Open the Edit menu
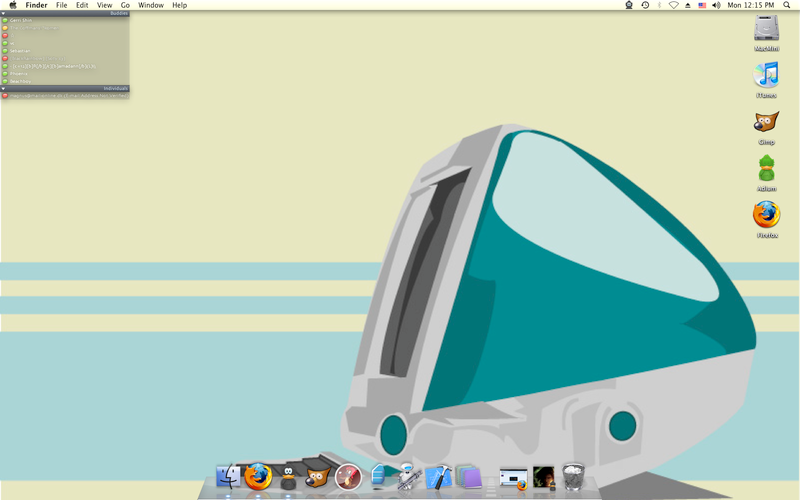Viewport: 800px width, 500px height. 82,5
